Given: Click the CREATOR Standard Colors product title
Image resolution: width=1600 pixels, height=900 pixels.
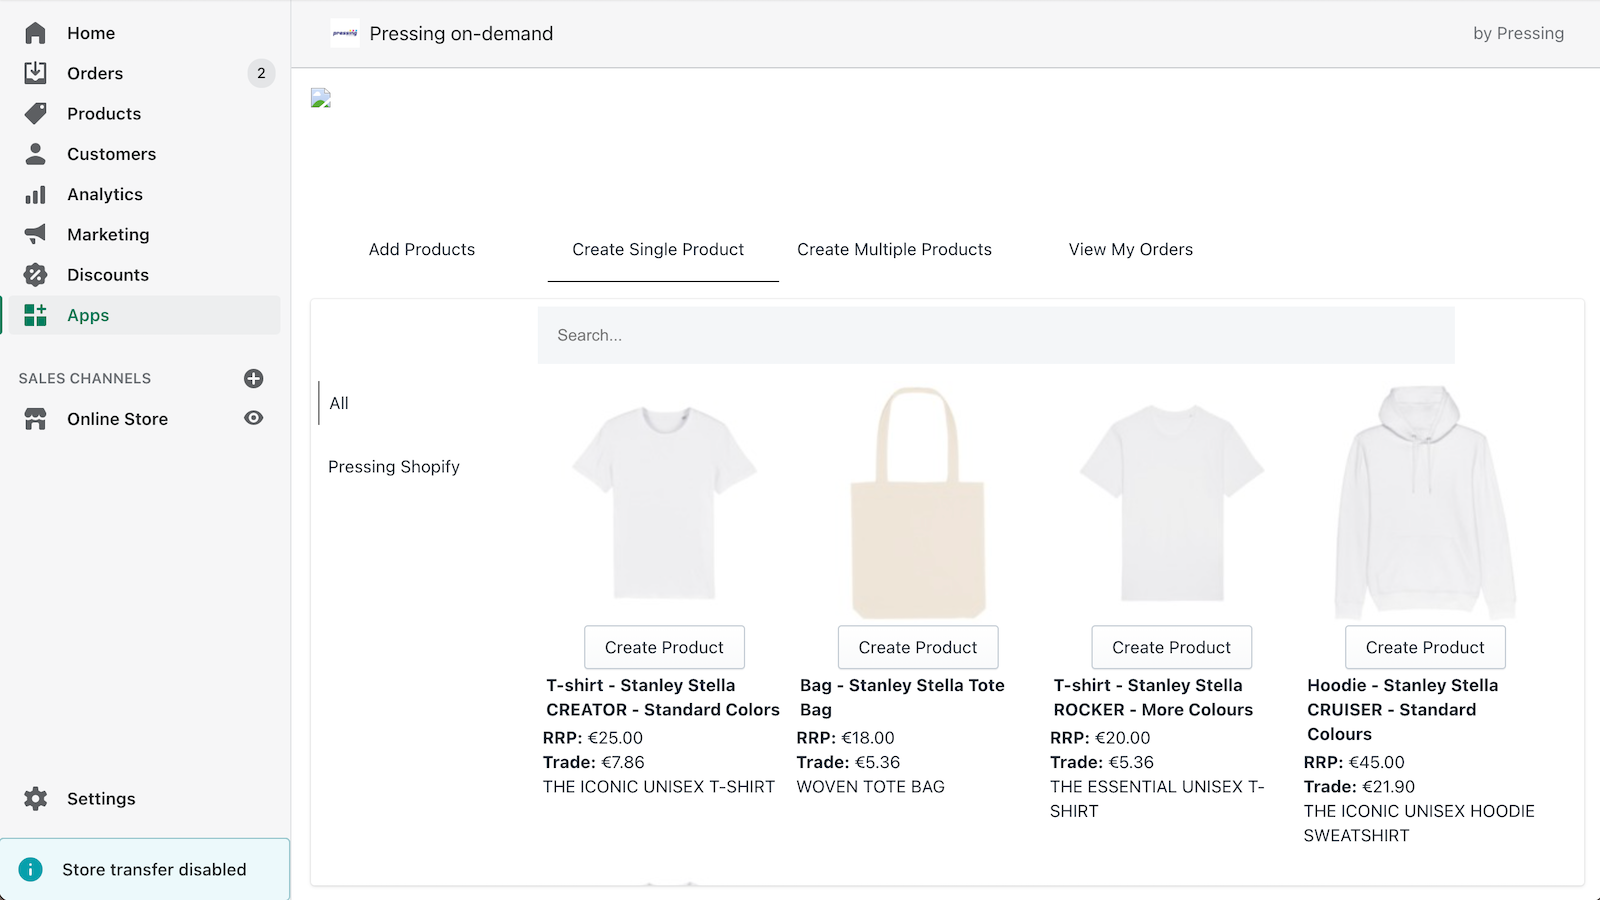Looking at the screenshot, I should (x=662, y=697).
